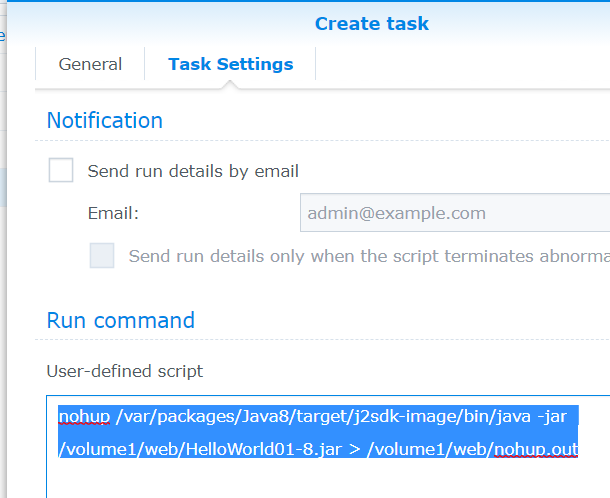Click the Notification section heading
610x498 pixels.
[105, 120]
